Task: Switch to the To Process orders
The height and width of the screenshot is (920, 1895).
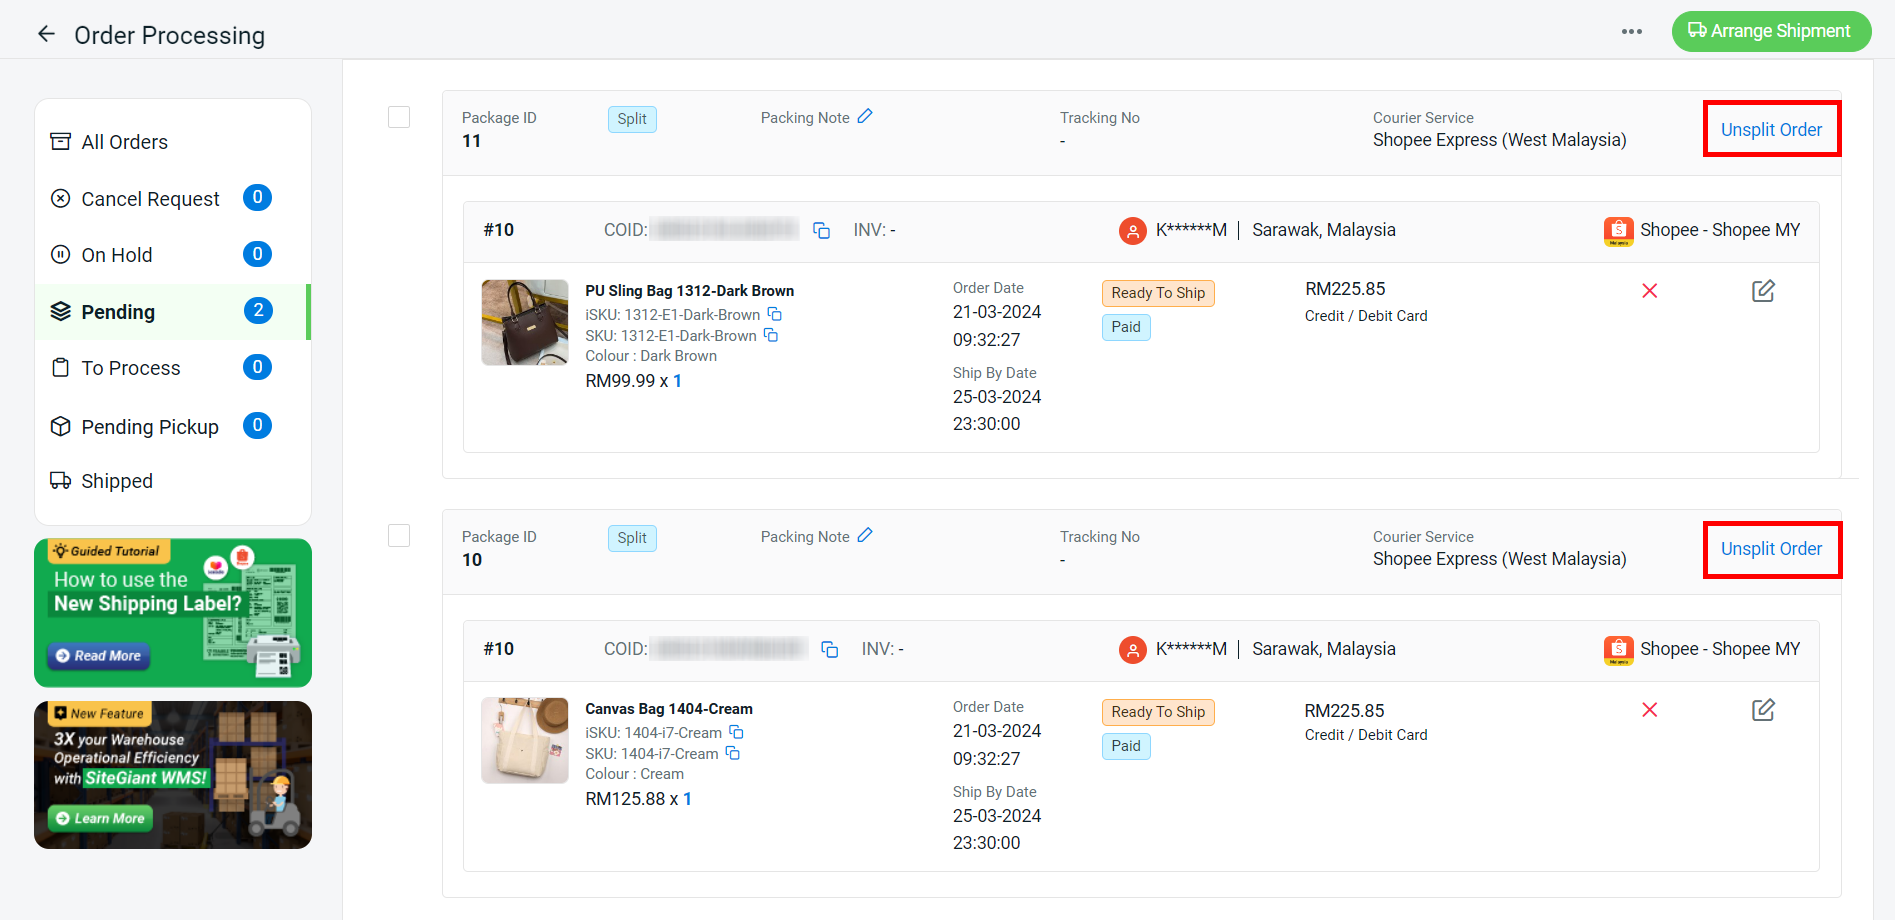Action: point(130,368)
